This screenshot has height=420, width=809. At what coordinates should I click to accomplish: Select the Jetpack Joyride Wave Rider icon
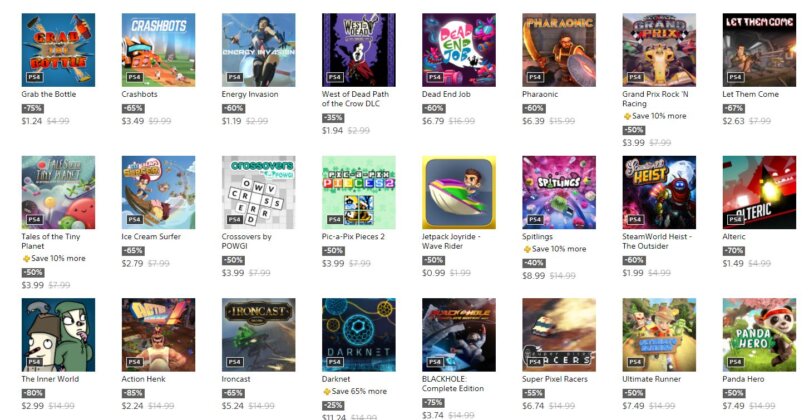tap(459, 192)
